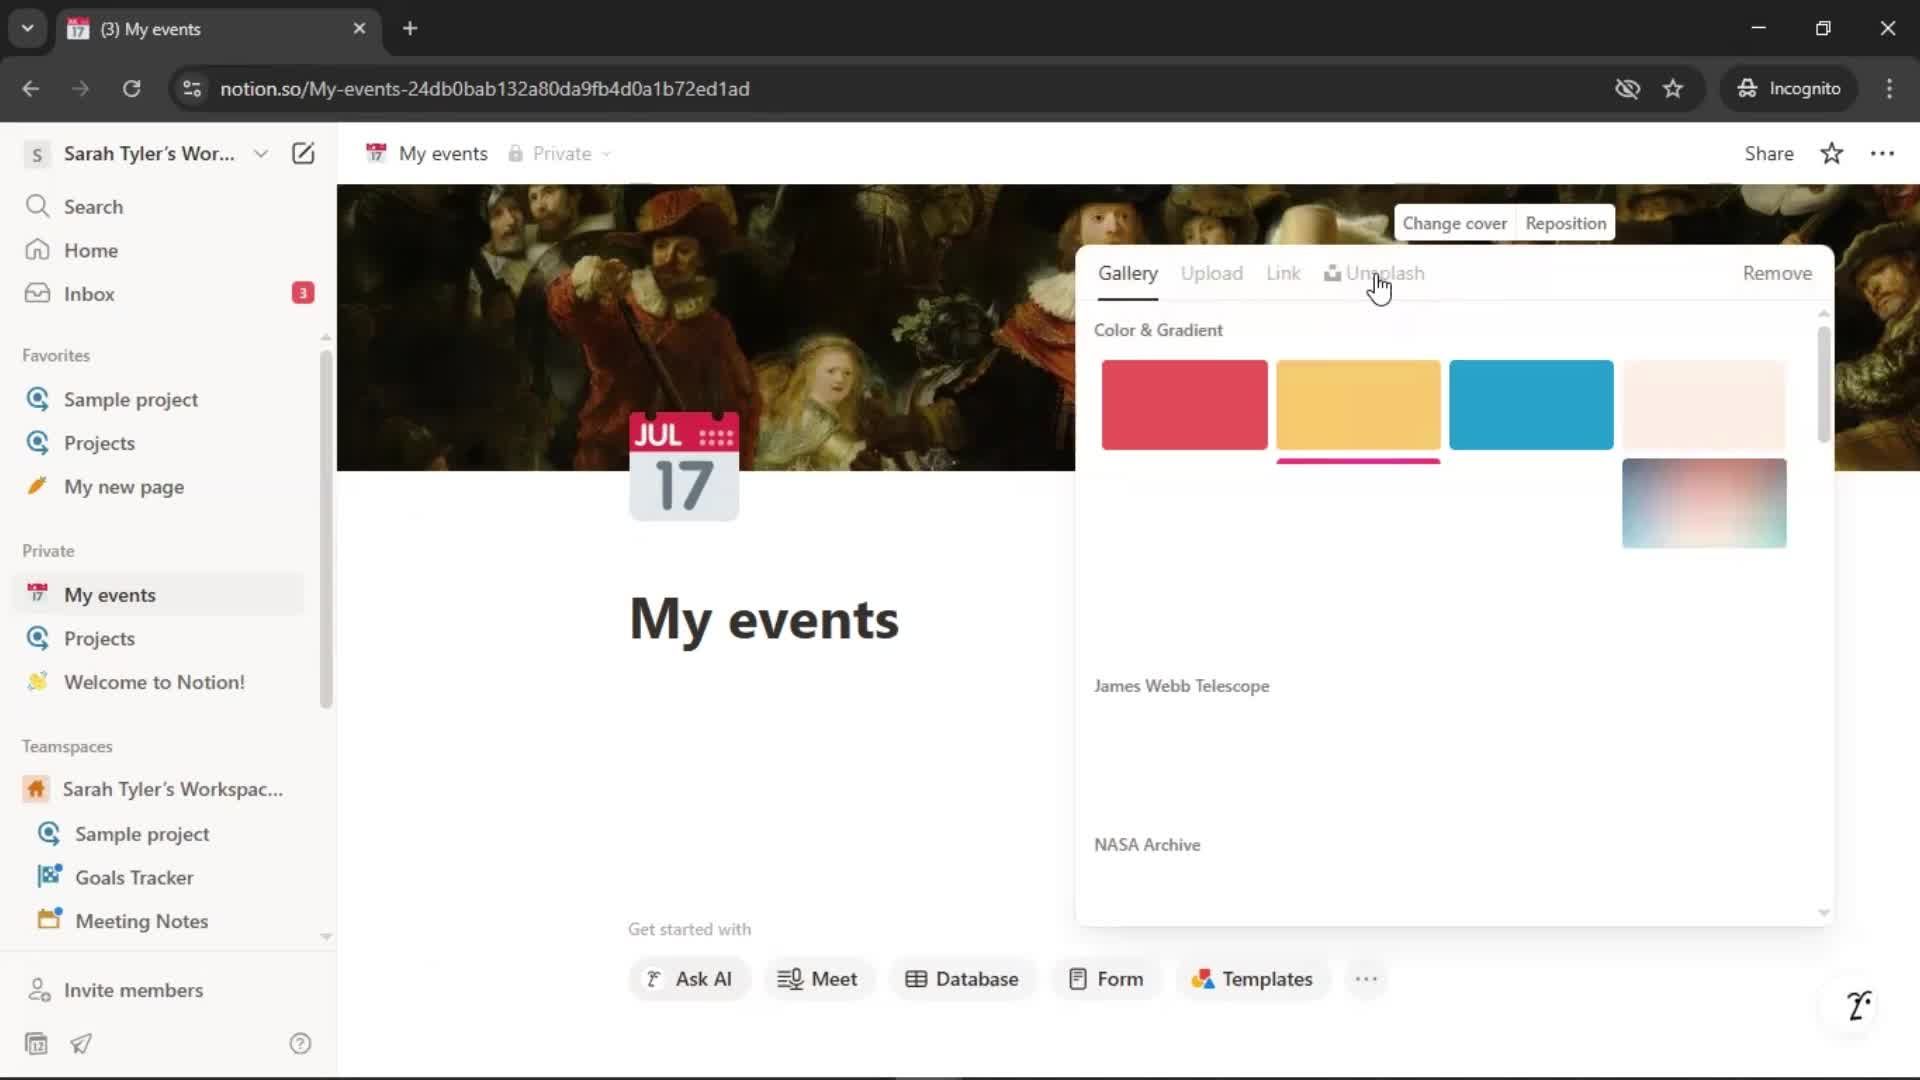Image resolution: width=1920 pixels, height=1080 pixels.
Task: Open the calendar icon at sidebar bottom
Action: (36, 1043)
